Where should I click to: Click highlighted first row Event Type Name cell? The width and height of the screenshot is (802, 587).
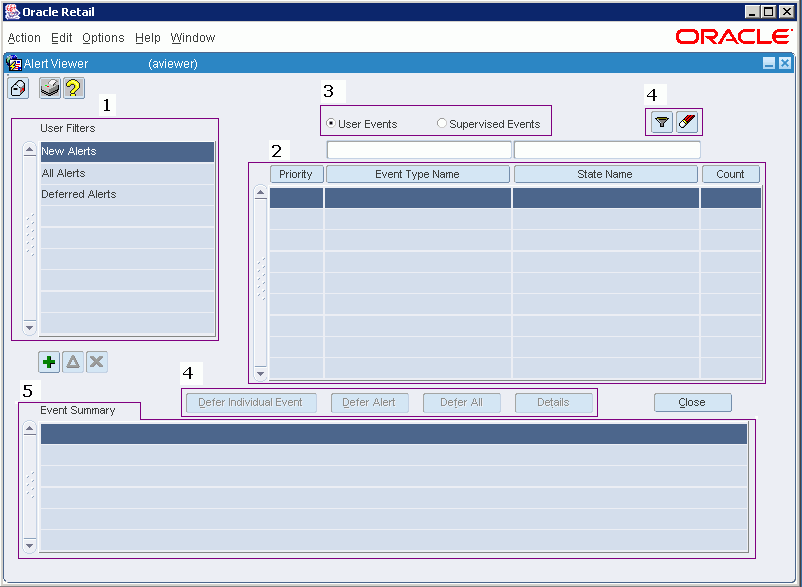click(x=418, y=198)
